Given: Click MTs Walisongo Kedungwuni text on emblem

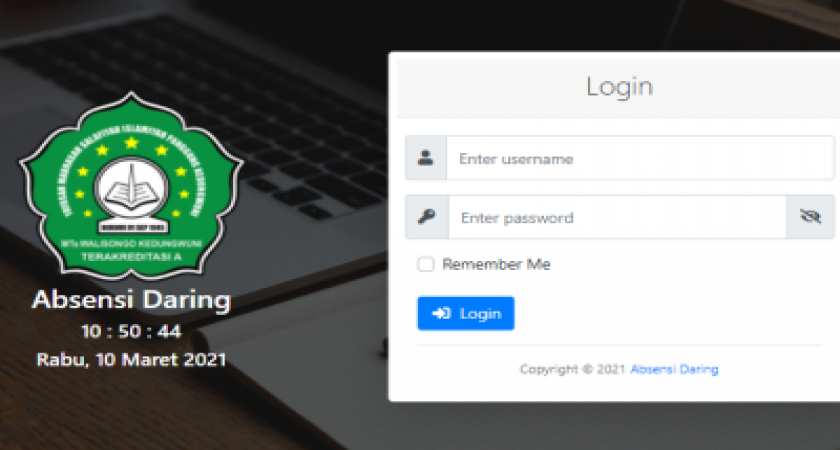Looking at the screenshot, I should 132,244.
